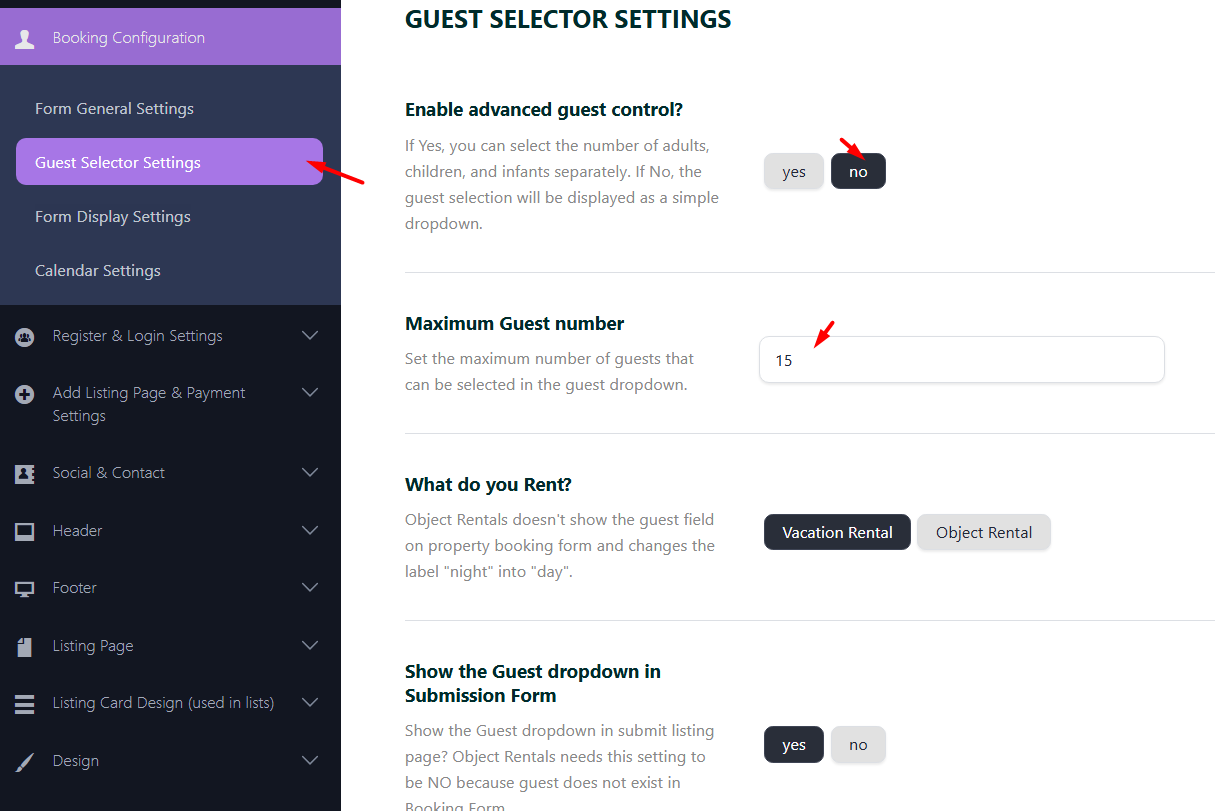Open Form Display Settings link
This screenshot has width=1215, height=811.
(x=112, y=217)
